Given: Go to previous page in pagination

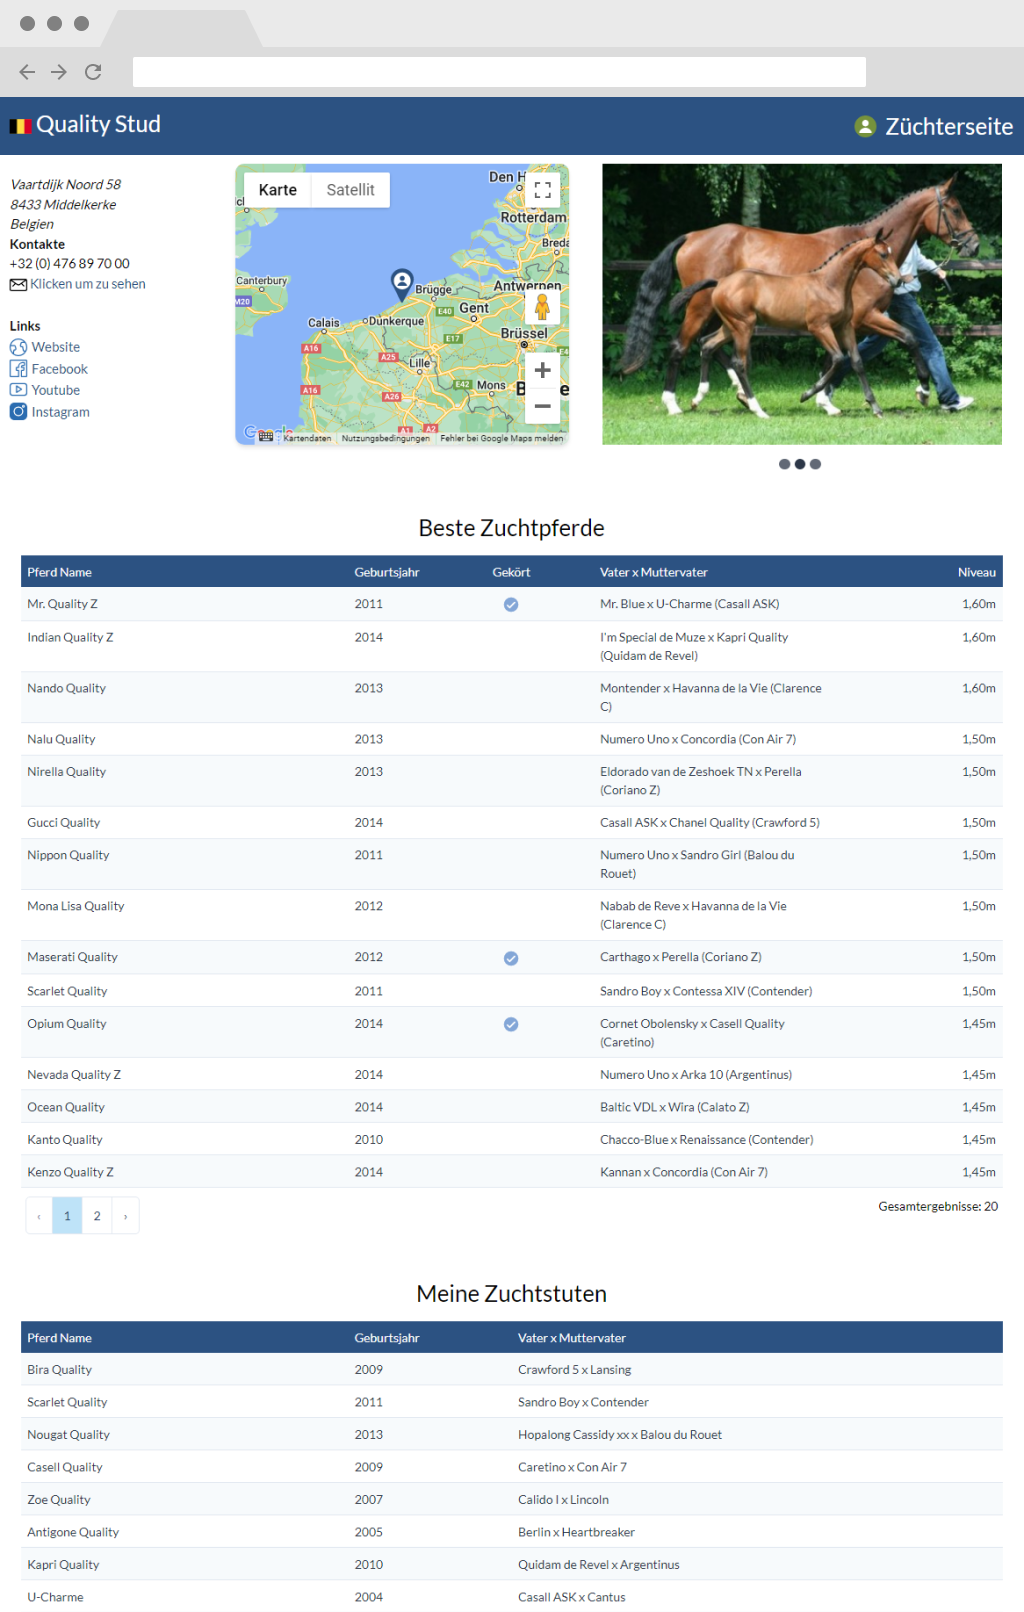Looking at the screenshot, I should pyautogui.click(x=39, y=1216).
